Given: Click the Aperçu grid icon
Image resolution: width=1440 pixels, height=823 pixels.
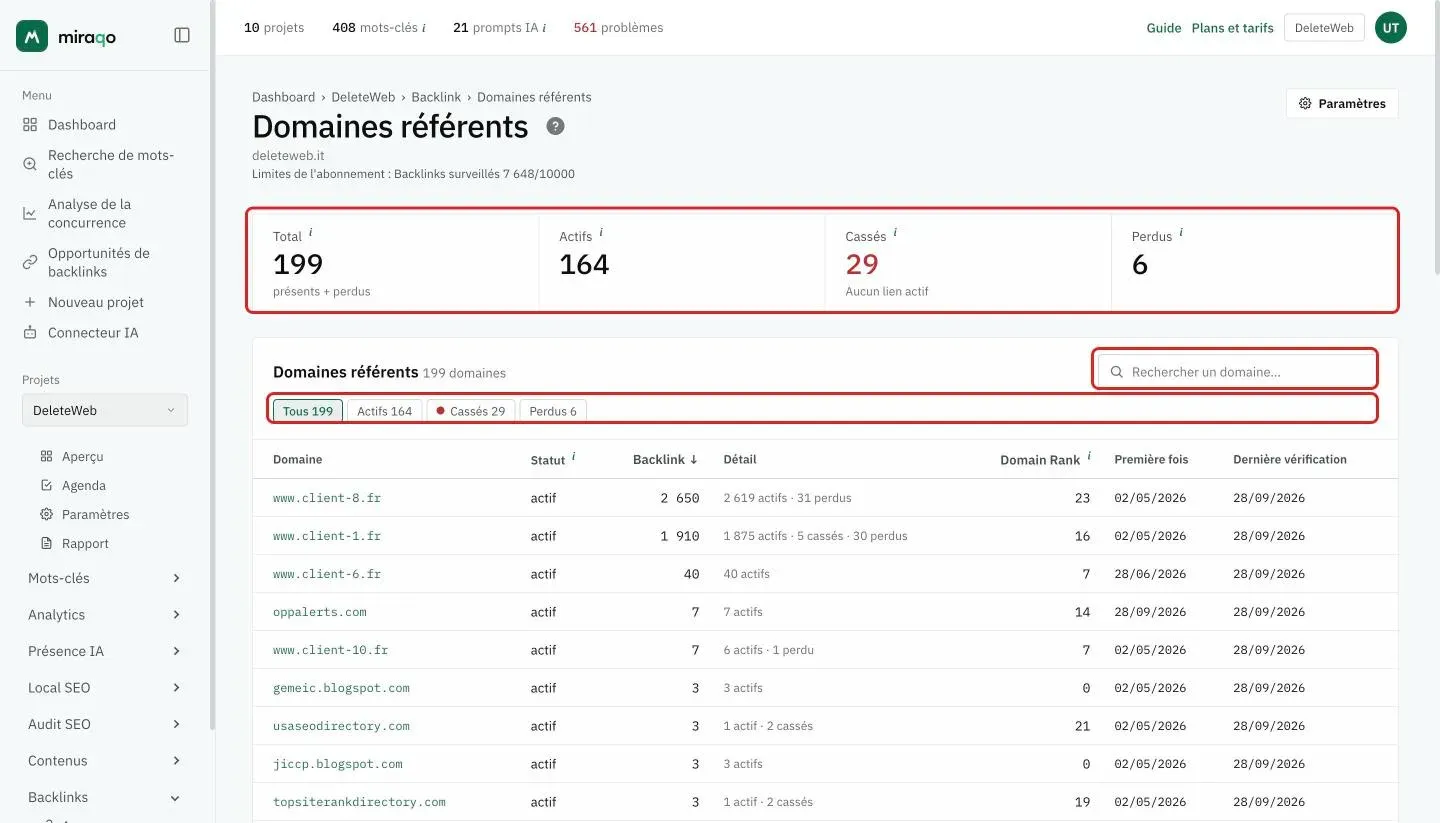Looking at the screenshot, I should (46, 456).
